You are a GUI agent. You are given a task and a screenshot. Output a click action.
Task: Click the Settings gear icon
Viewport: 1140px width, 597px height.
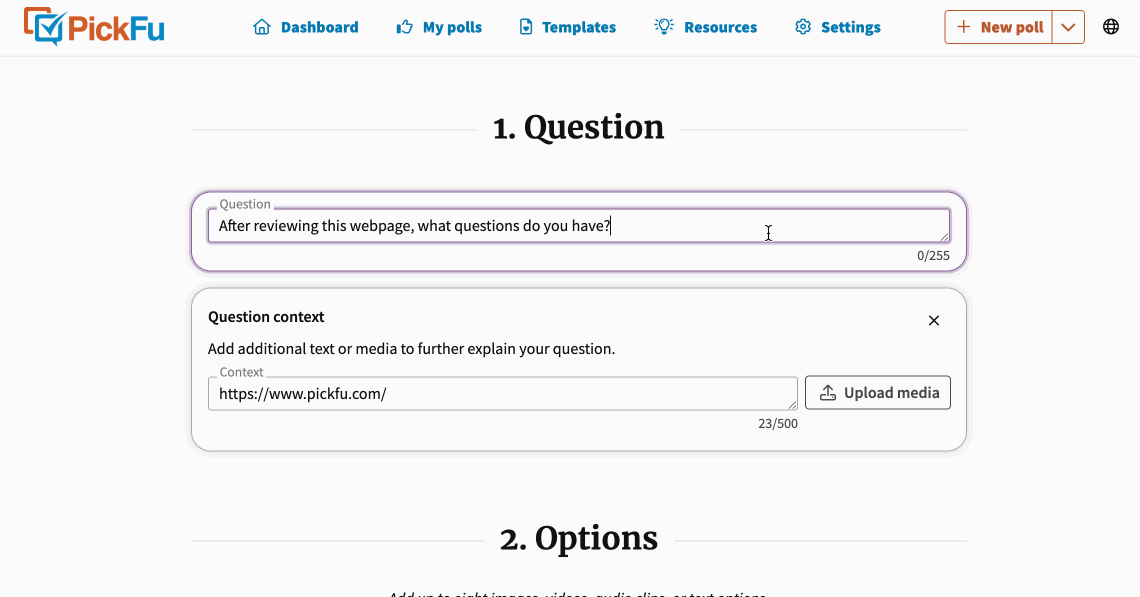click(803, 27)
